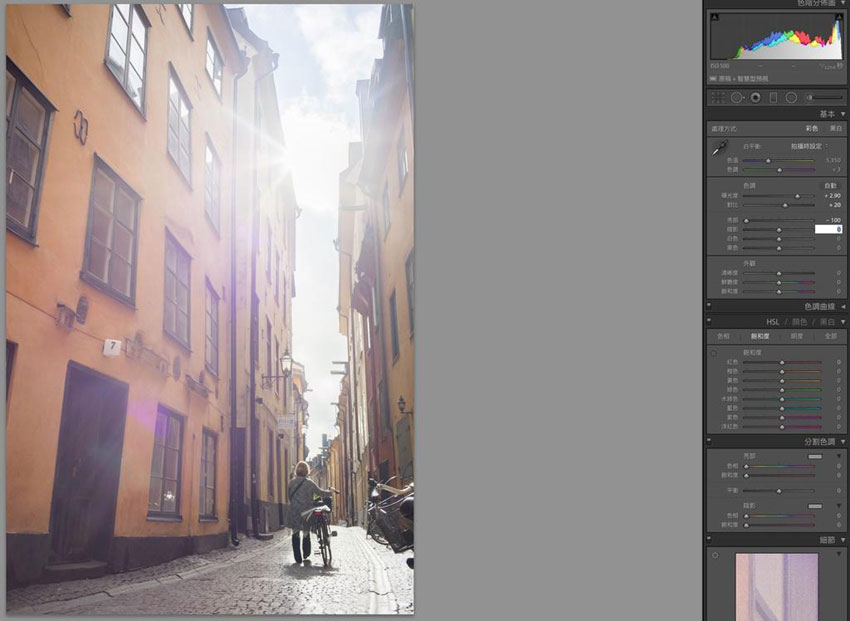Select the Spot Removal tool

tap(736, 97)
